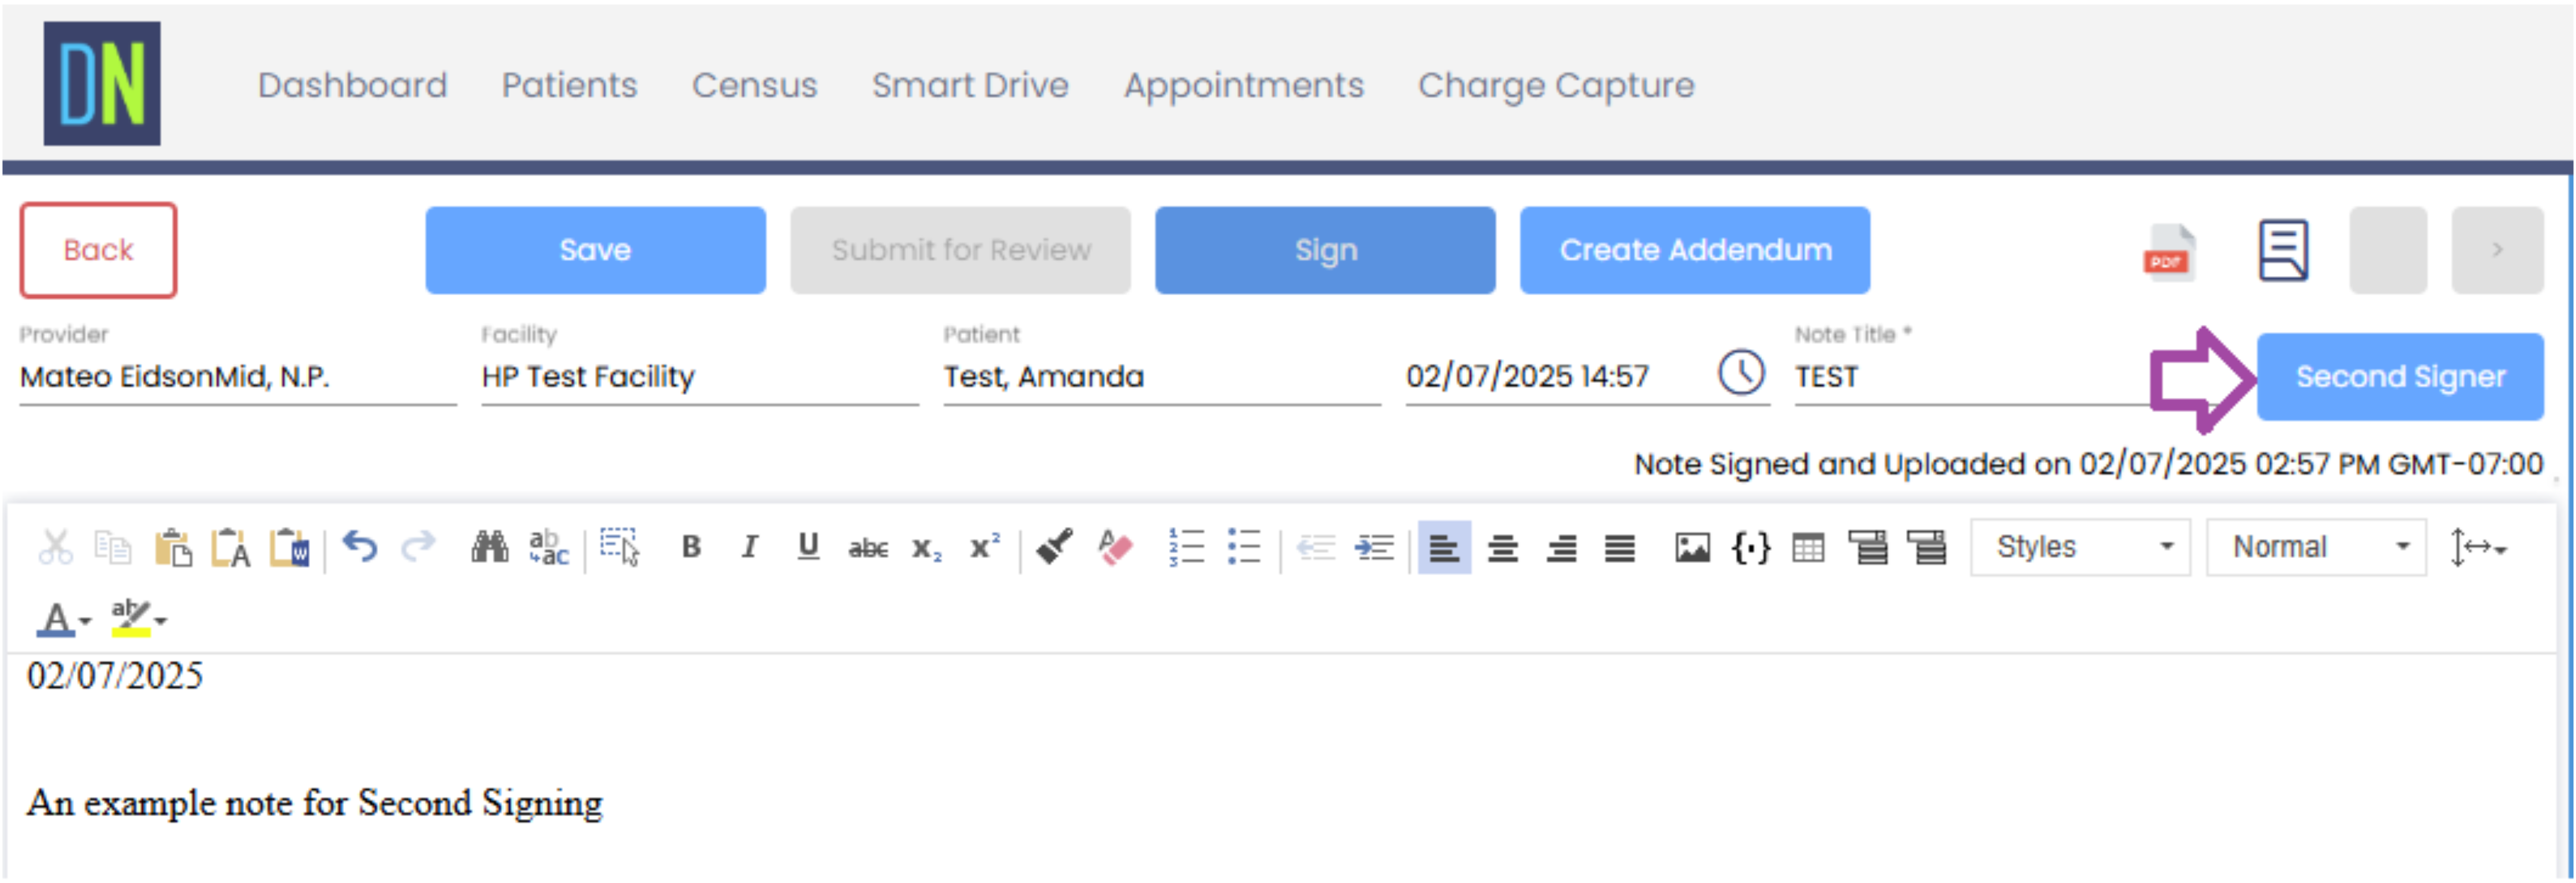Open the Normal paragraph format dropdown

click(x=2316, y=547)
